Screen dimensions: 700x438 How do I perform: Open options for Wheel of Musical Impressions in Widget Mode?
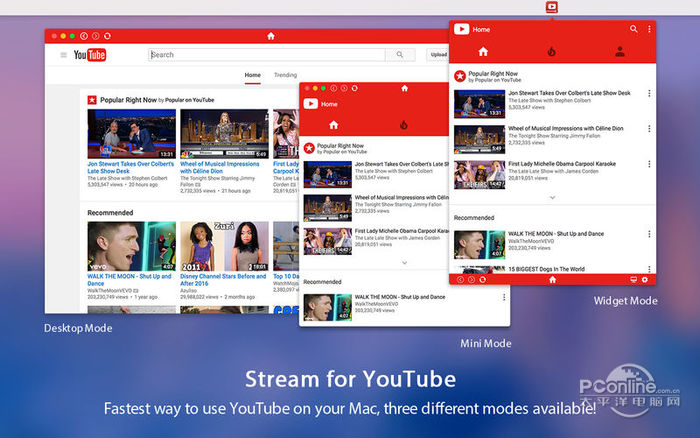(x=649, y=129)
